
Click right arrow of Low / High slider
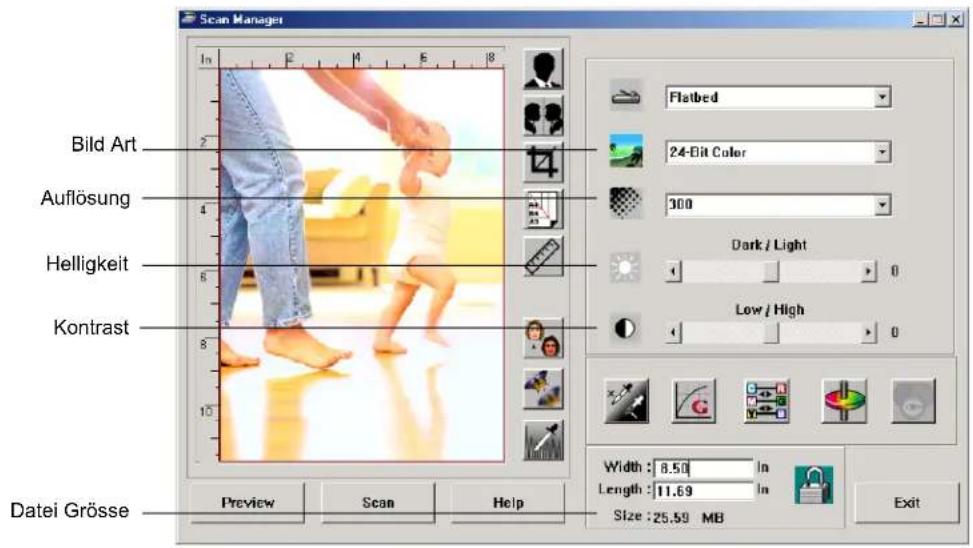coord(868,333)
